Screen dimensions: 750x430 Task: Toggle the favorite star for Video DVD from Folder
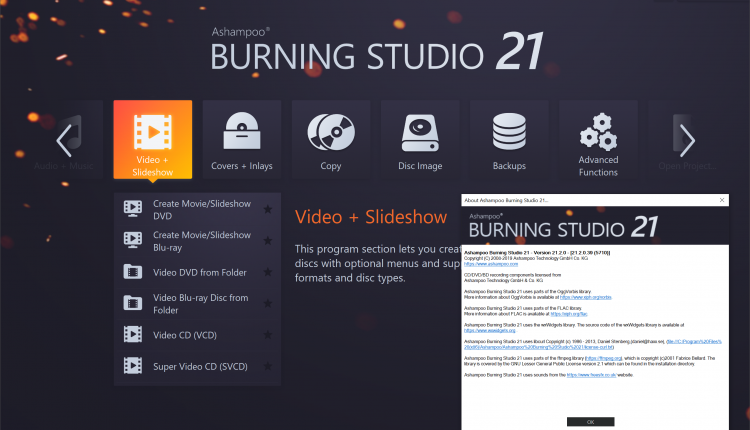[268, 272]
